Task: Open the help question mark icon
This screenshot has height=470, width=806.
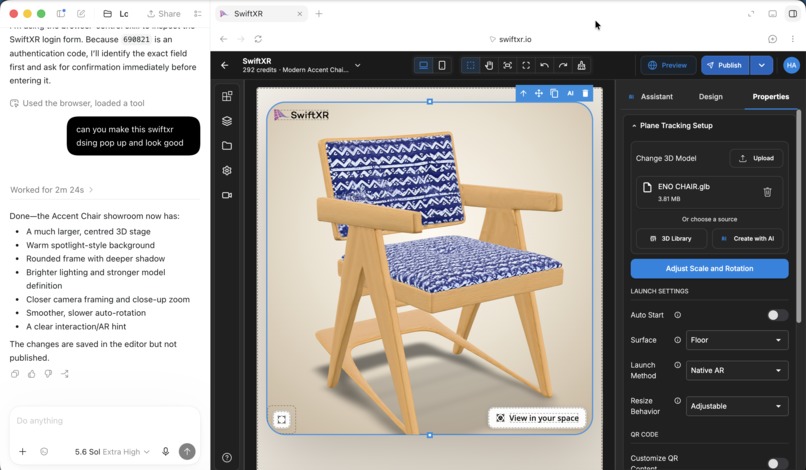Action: [227, 457]
